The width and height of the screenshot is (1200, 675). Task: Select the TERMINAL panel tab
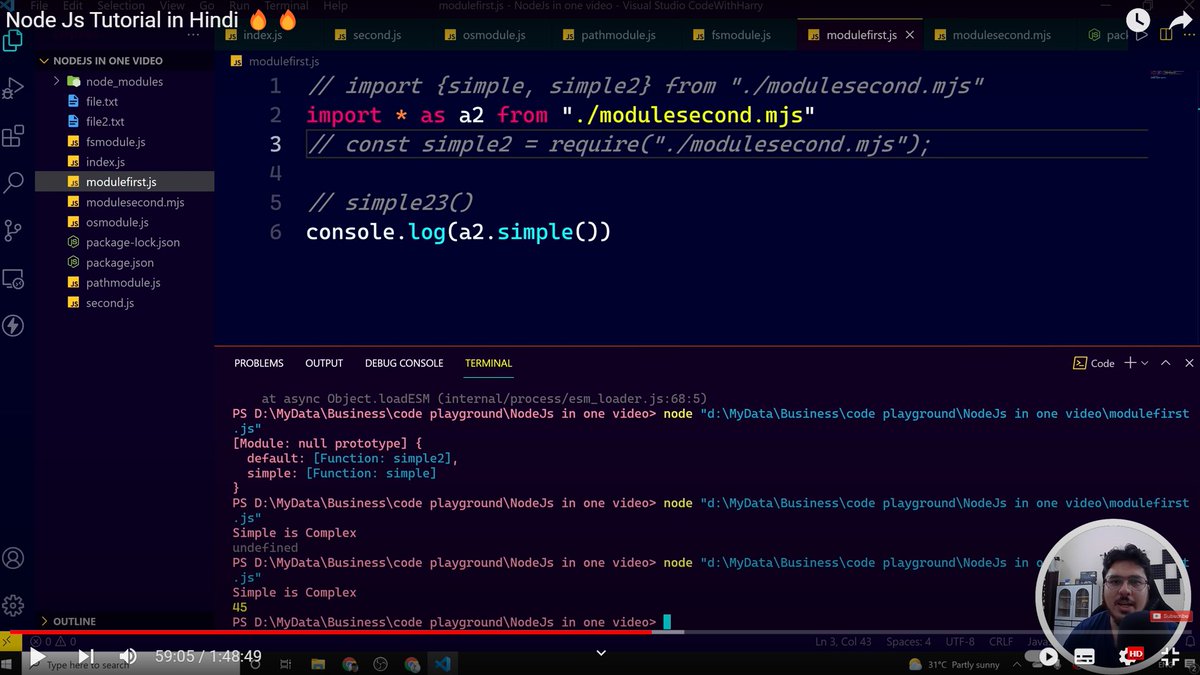pyautogui.click(x=488, y=363)
